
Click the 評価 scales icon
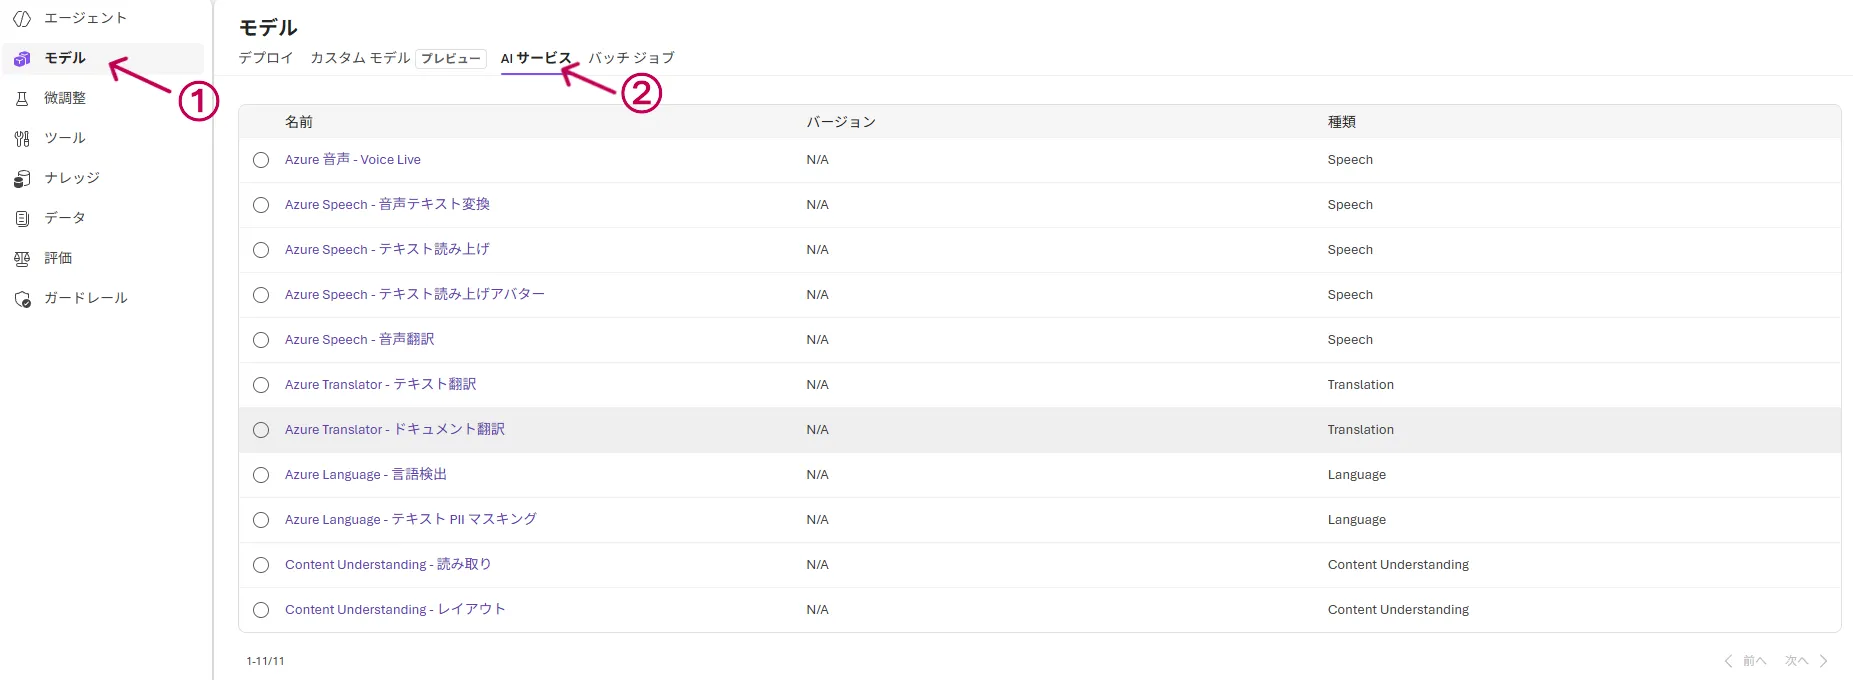[x=22, y=258]
